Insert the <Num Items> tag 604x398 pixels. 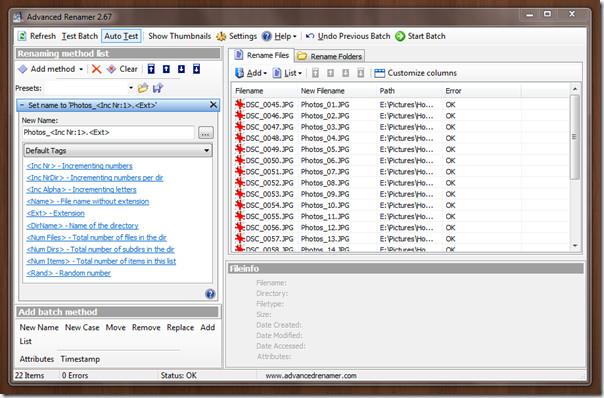[101, 261]
